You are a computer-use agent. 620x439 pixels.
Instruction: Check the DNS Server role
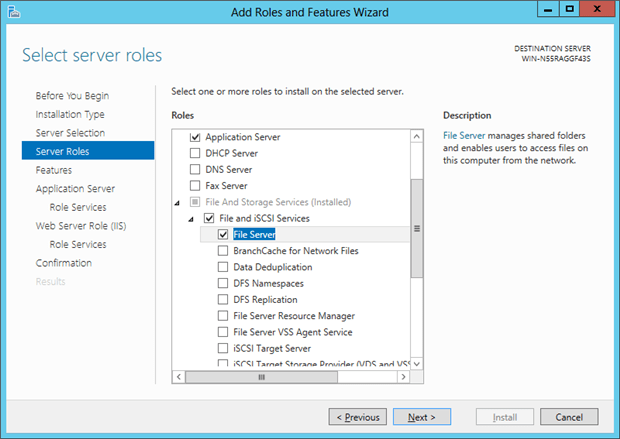tap(195, 169)
